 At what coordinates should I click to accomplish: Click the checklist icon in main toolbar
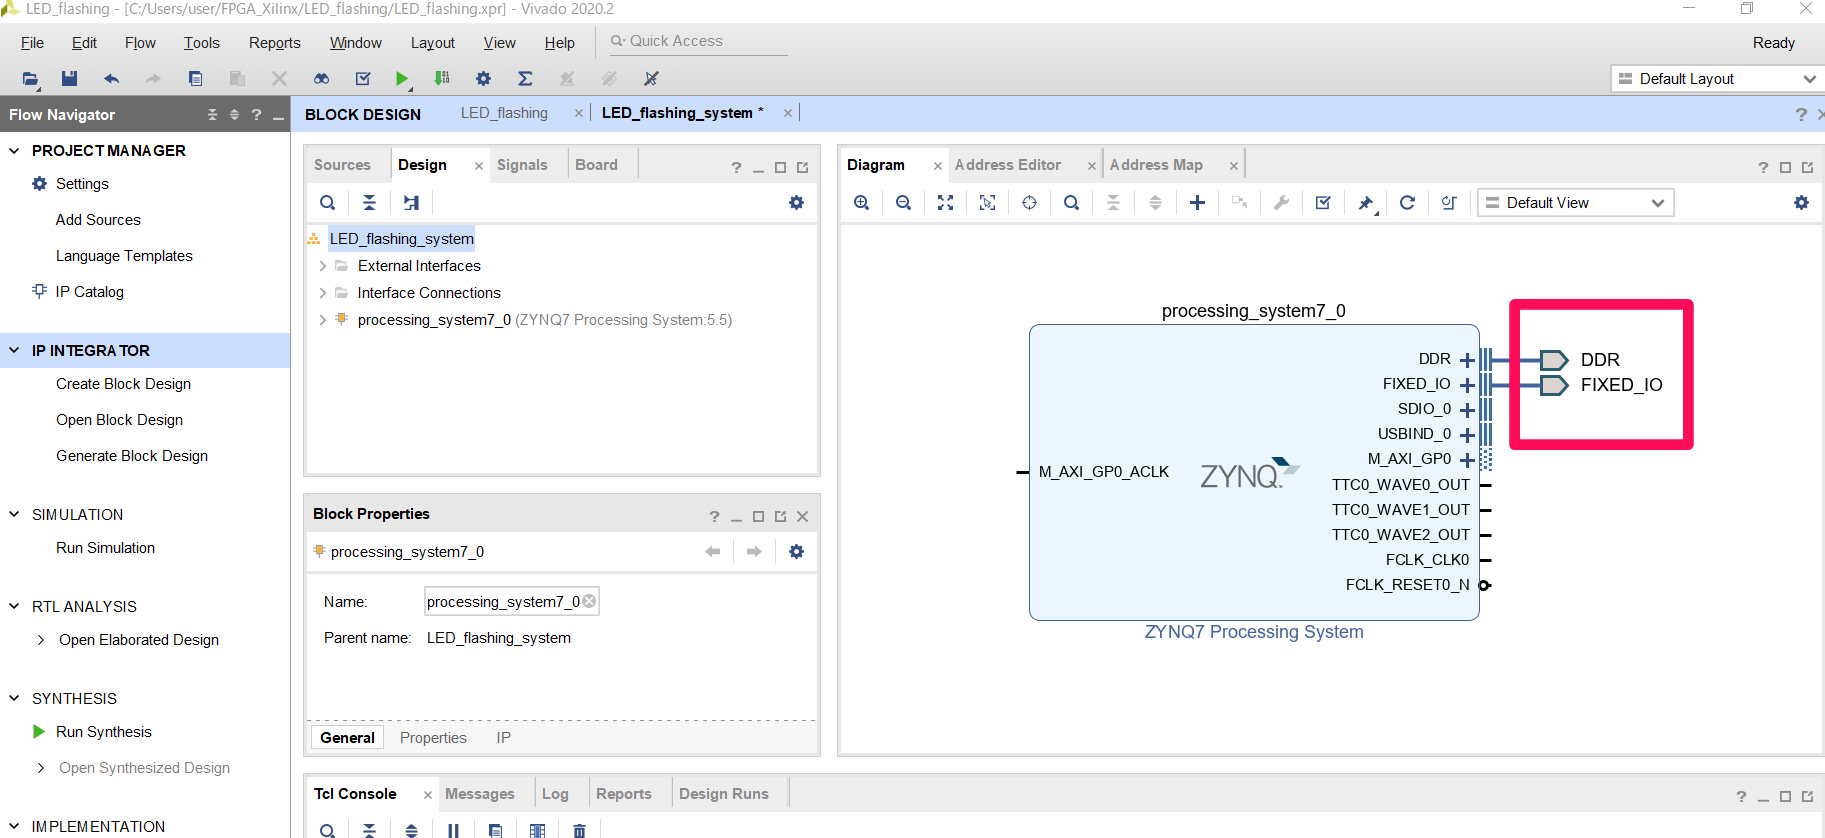363,78
